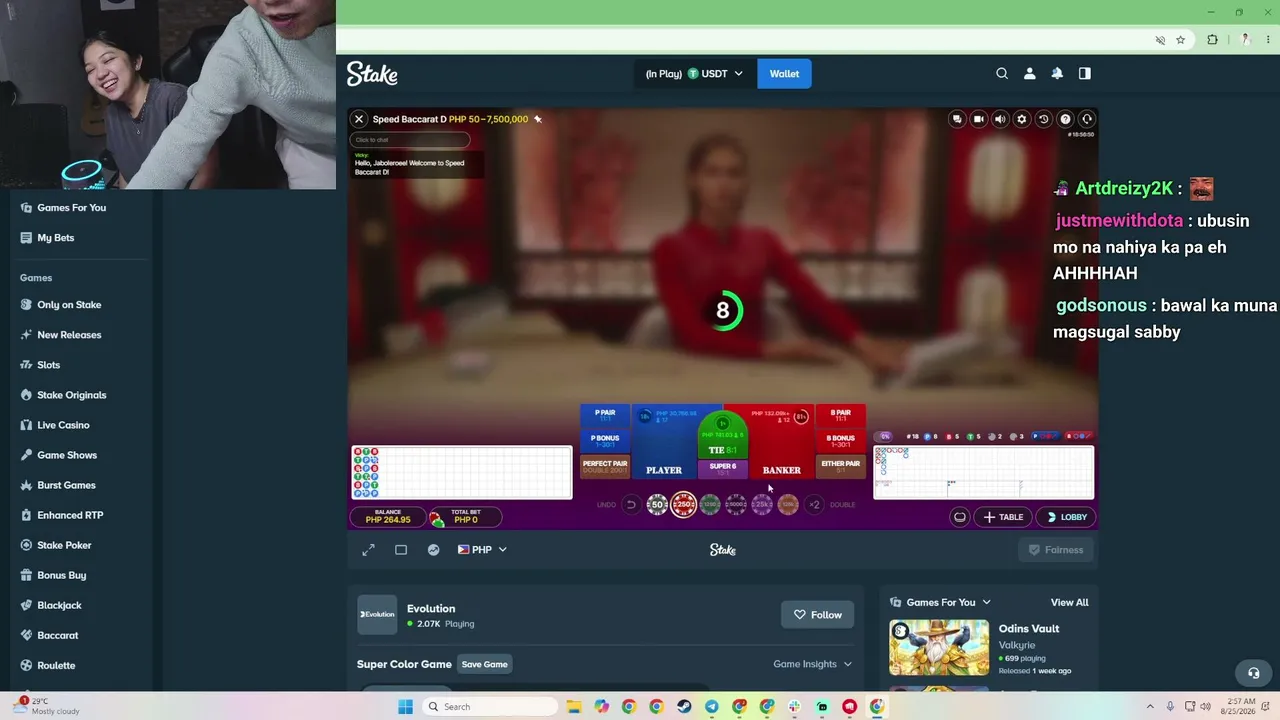Save Game for Super Color Game
The height and width of the screenshot is (720, 1280).
pos(484,664)
